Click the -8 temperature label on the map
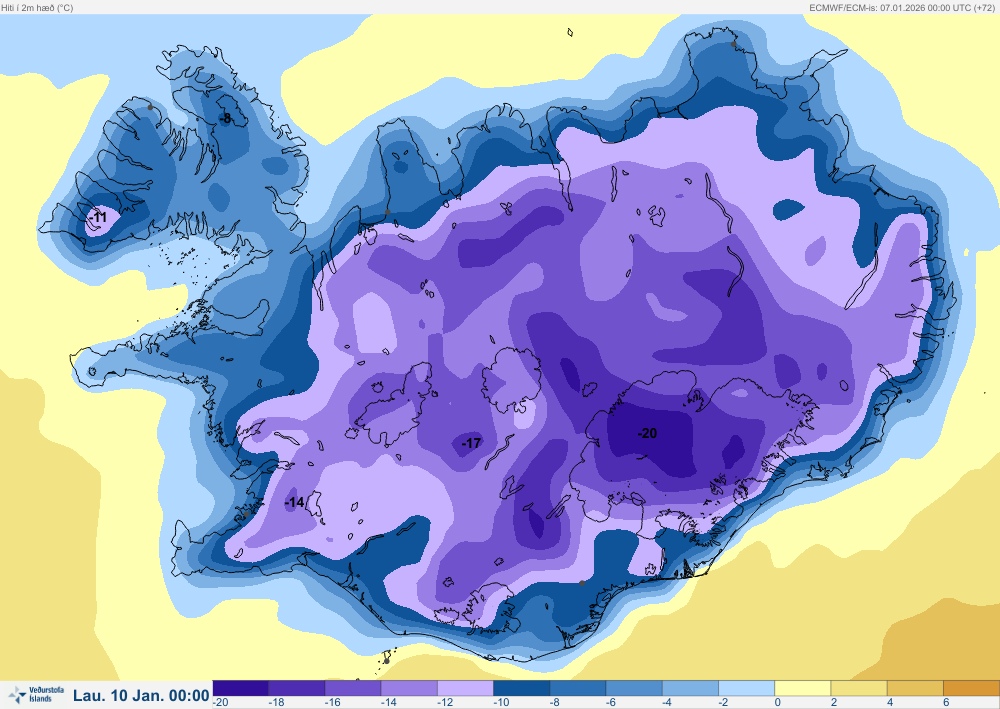 pyautogui.click(x=225, y=118)
